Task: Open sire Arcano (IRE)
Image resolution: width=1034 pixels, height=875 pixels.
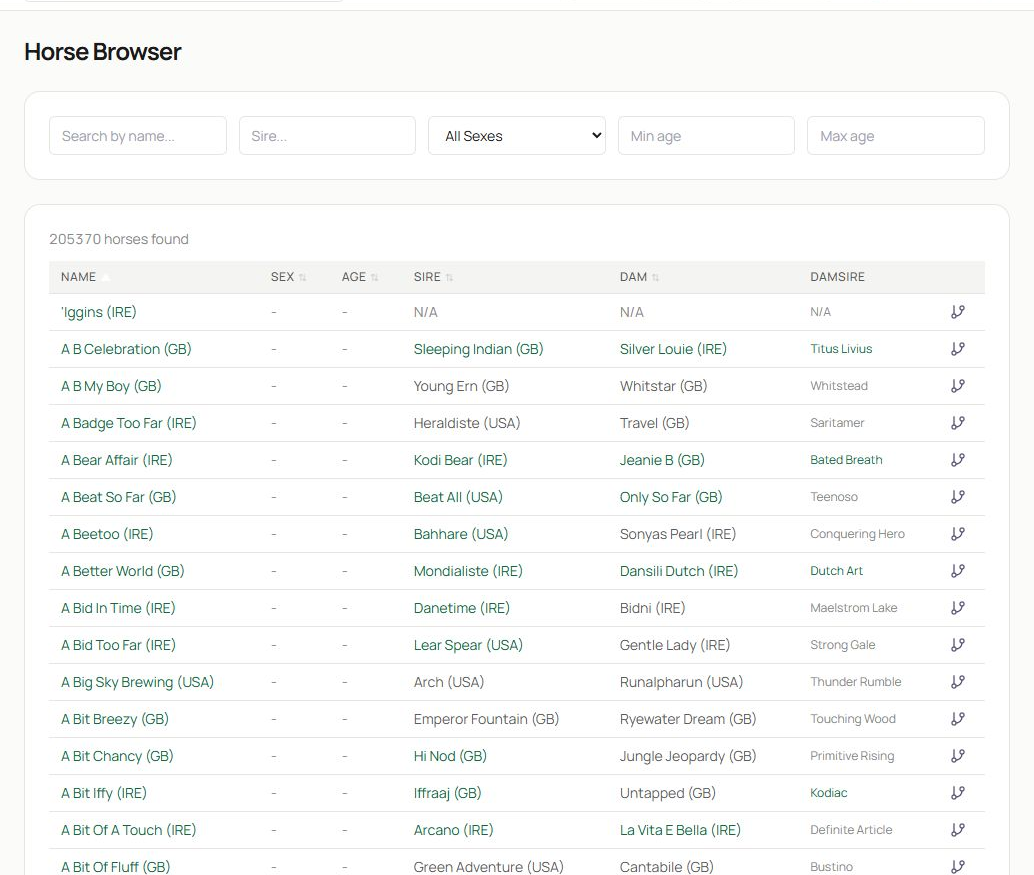Action: [453, 830]
